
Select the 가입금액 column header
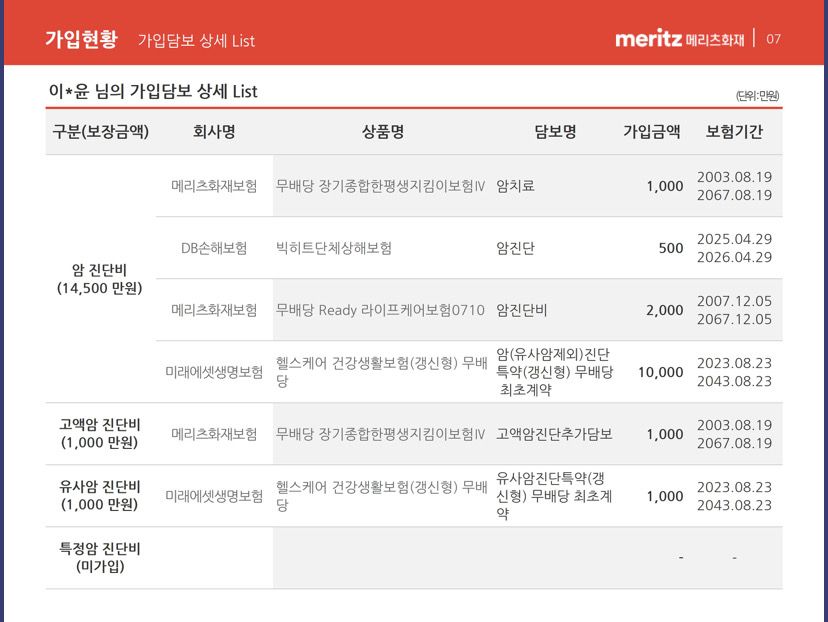(651, 131)
